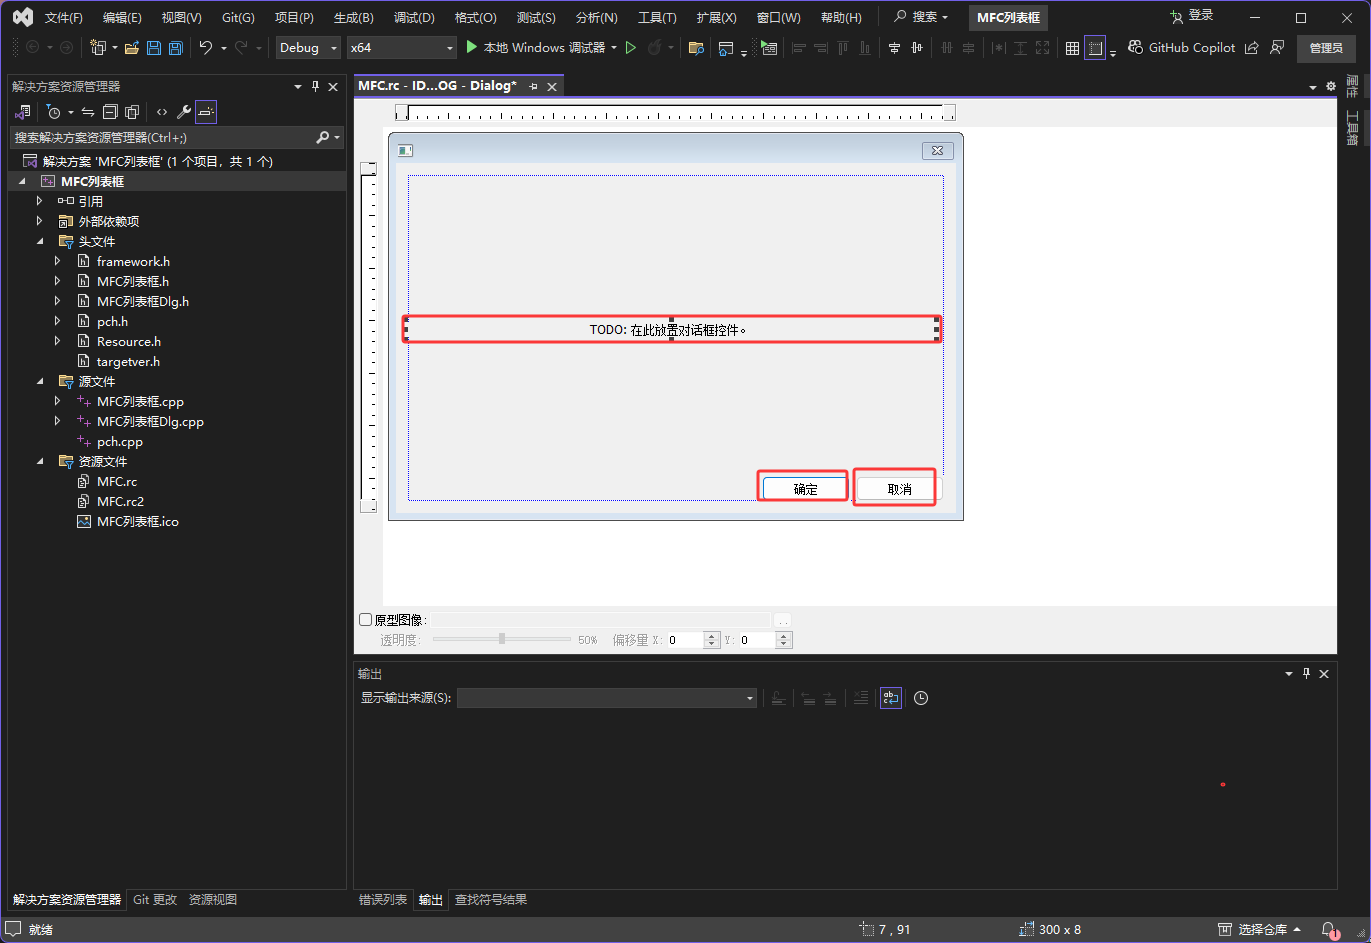Click the Undo arrow icon

206,48
